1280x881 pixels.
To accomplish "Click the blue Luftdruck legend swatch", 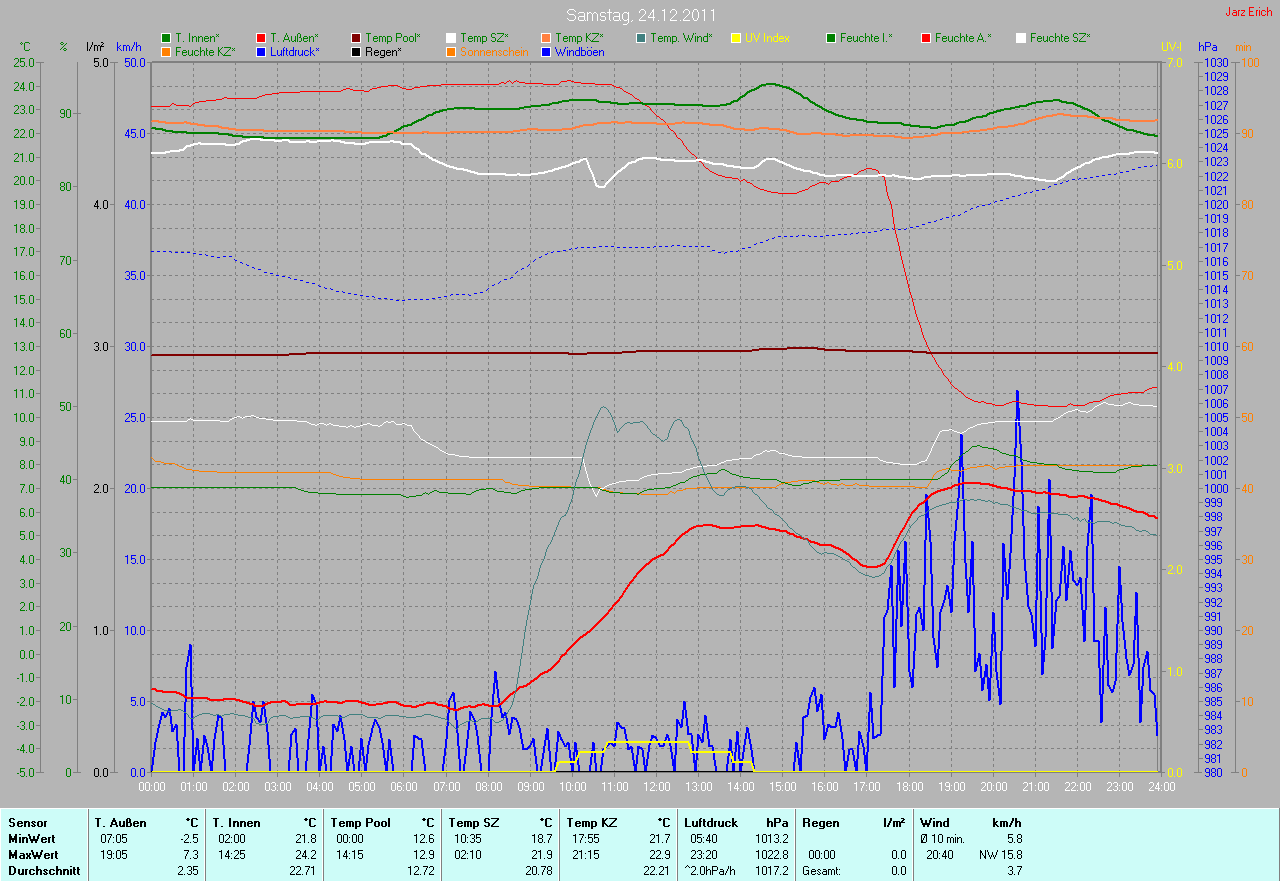I will click(x=261, y=51).
